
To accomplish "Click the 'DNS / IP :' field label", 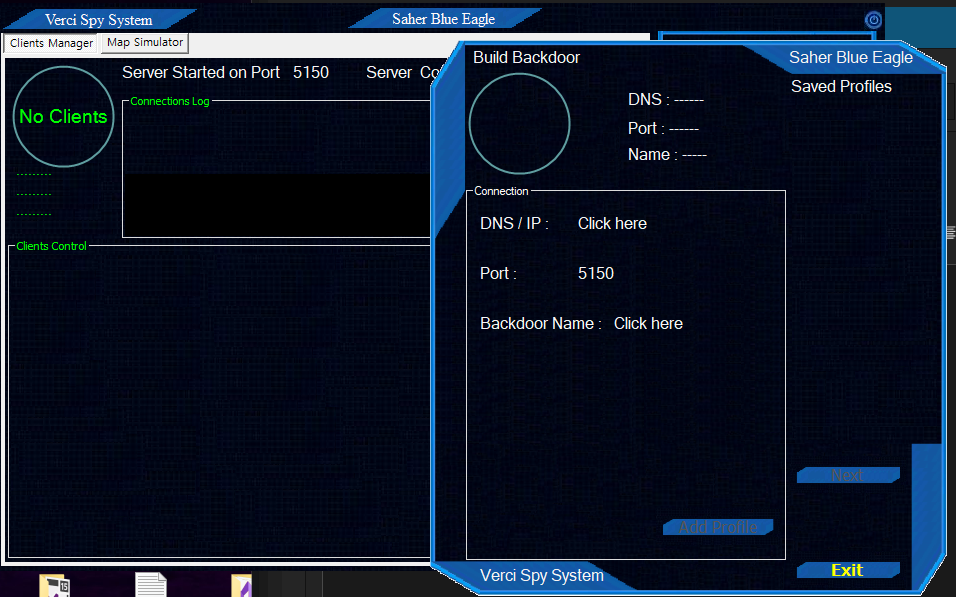I will pos(514,224).
